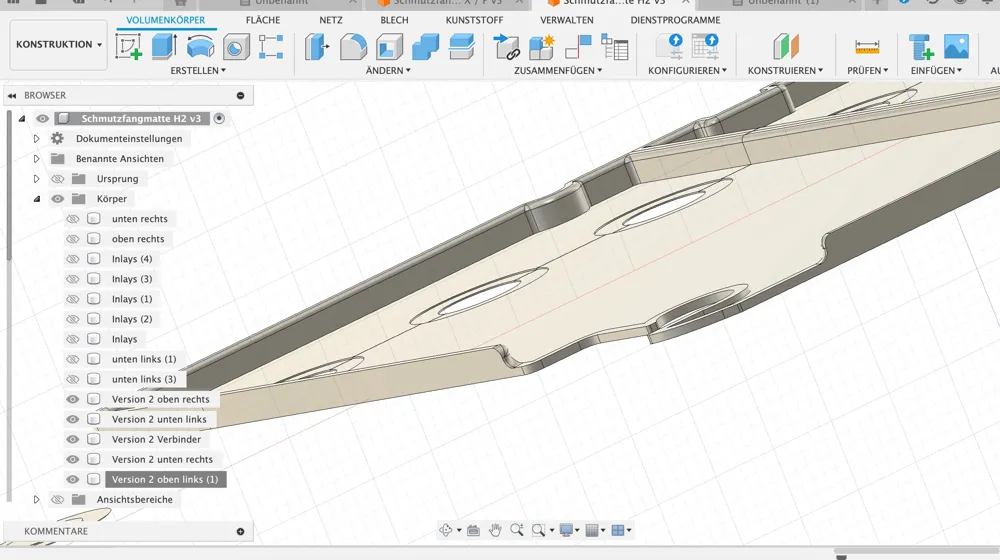
Task: Switch to the FLÄCHE tab
Action: point(263,20)
